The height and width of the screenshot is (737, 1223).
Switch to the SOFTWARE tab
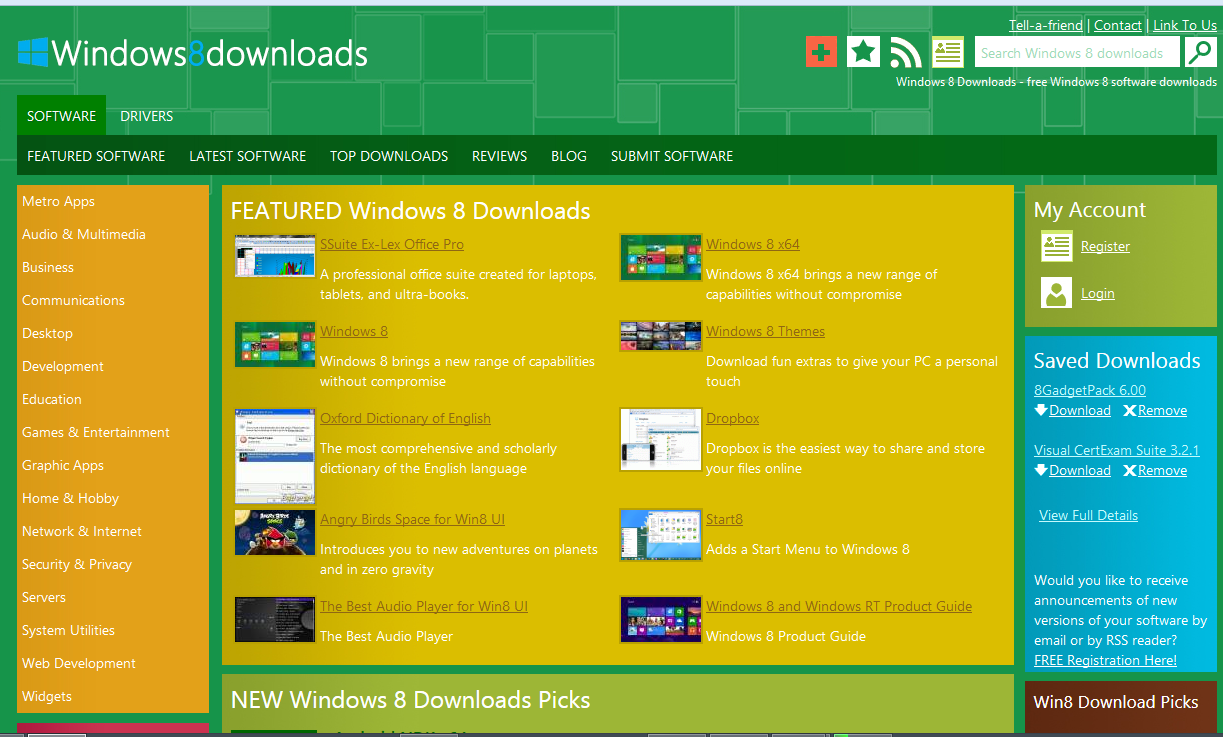[x=62, y=116]
